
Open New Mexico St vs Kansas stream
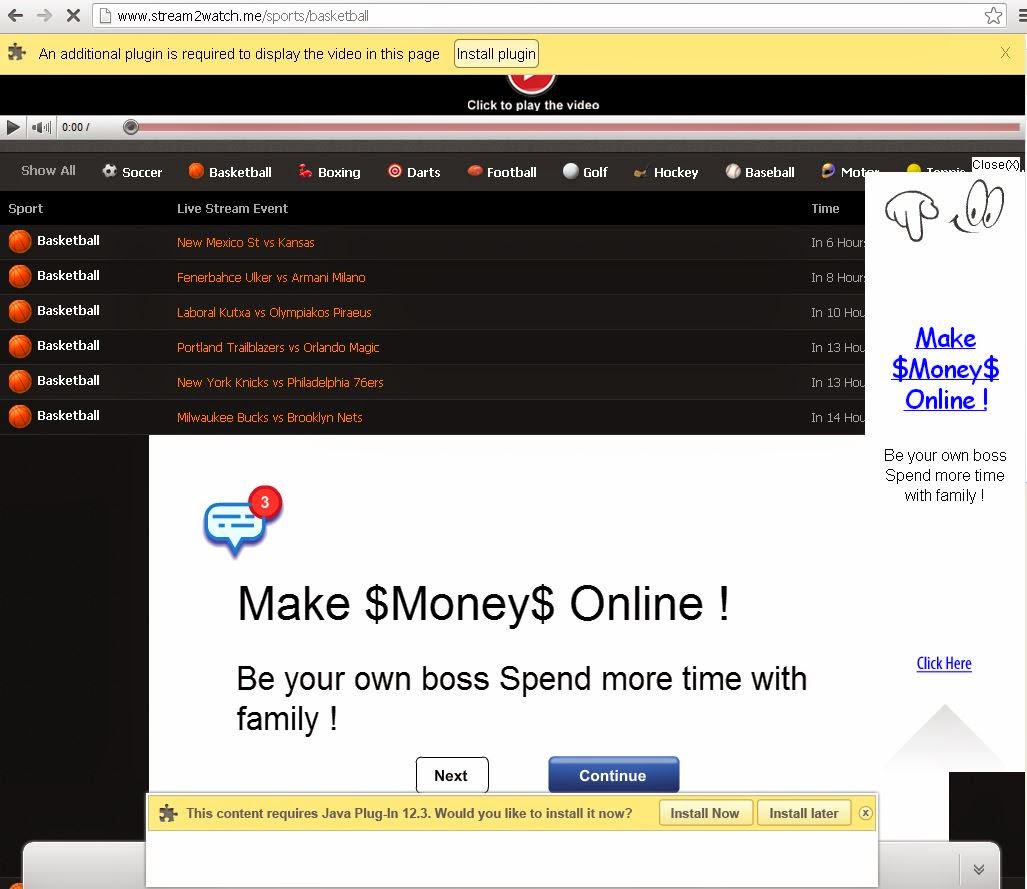[x=245, y=243]
